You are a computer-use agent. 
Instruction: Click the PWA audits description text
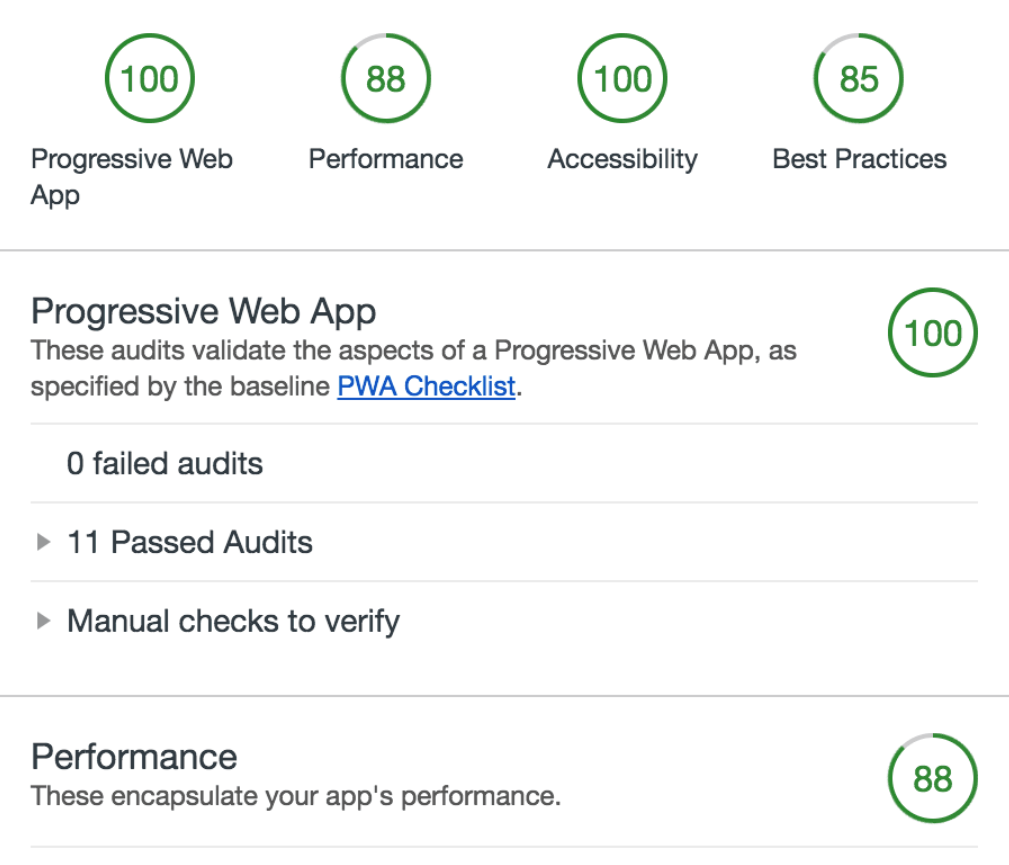[x=413, y=352]
